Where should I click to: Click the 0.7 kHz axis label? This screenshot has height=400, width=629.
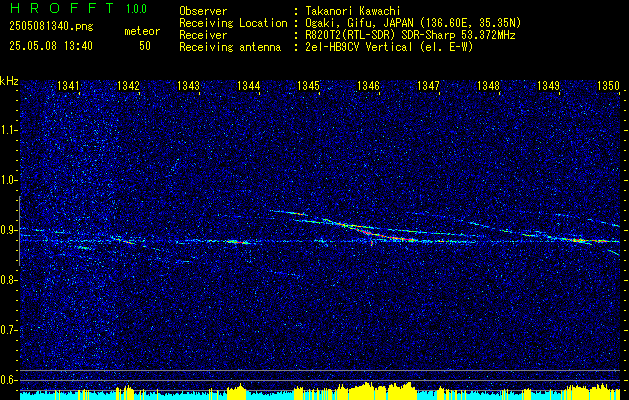[8, 330]
